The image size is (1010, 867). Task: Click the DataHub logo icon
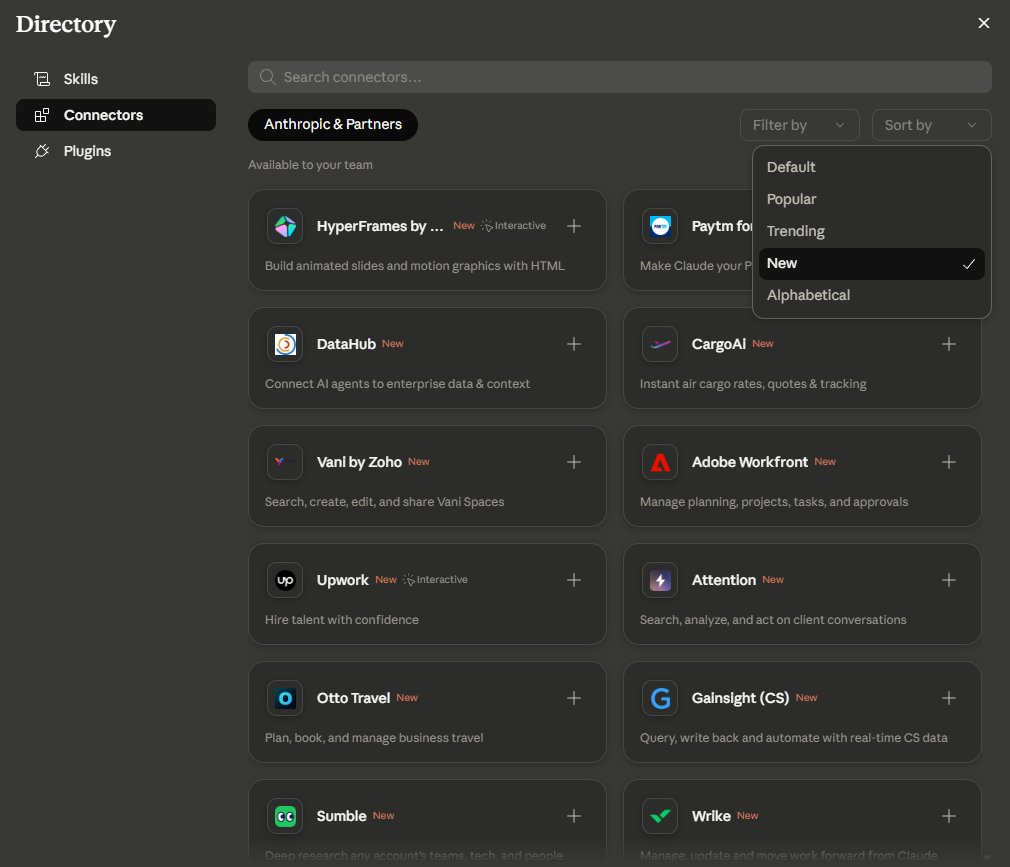tap(285, 344)
